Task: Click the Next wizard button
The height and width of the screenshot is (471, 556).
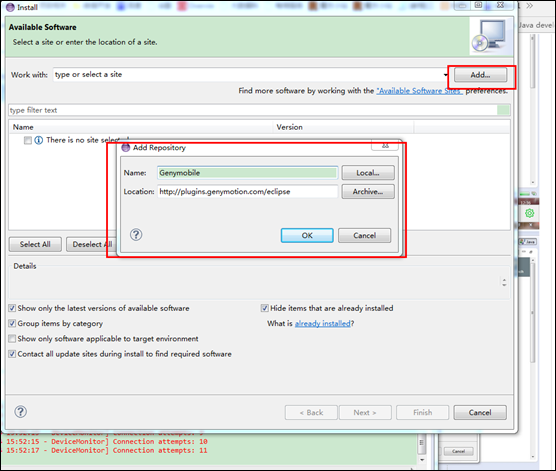Action: coord(365,412)
